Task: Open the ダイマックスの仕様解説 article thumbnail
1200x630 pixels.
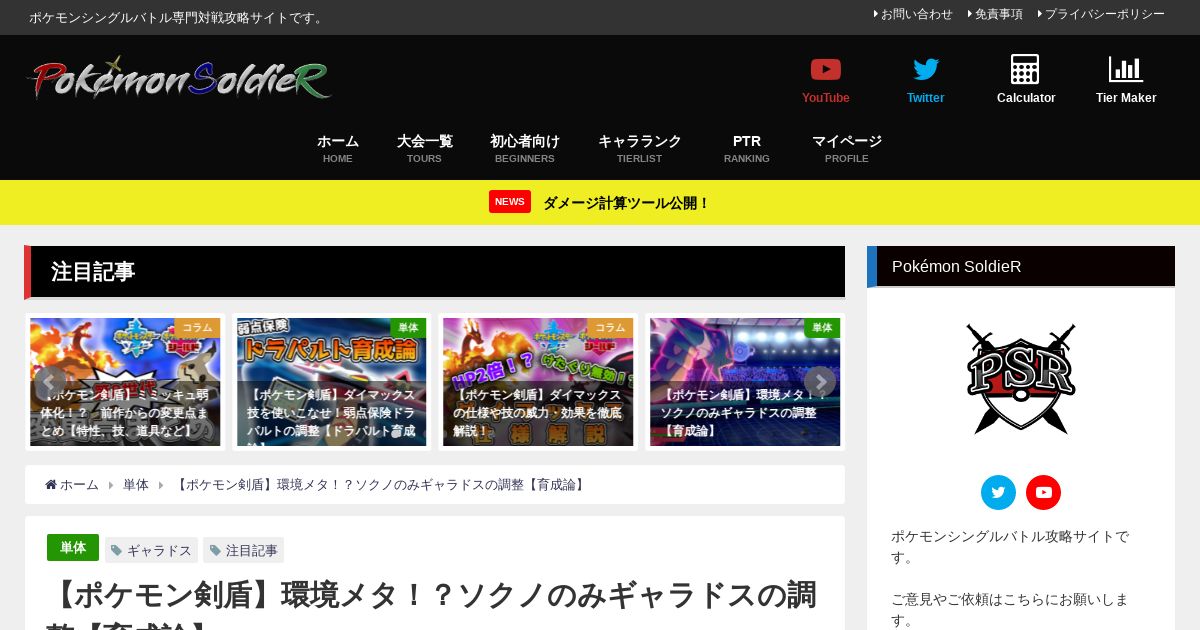Action: coord(538,382)
